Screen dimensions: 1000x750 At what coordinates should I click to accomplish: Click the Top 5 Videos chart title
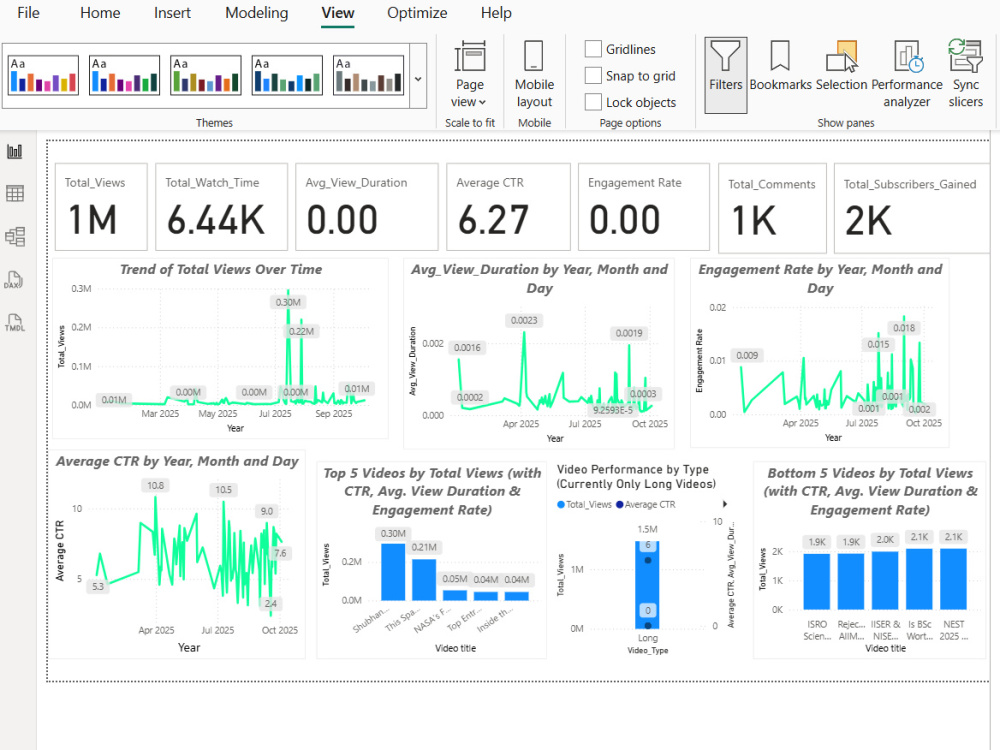(x=432, y=491)
